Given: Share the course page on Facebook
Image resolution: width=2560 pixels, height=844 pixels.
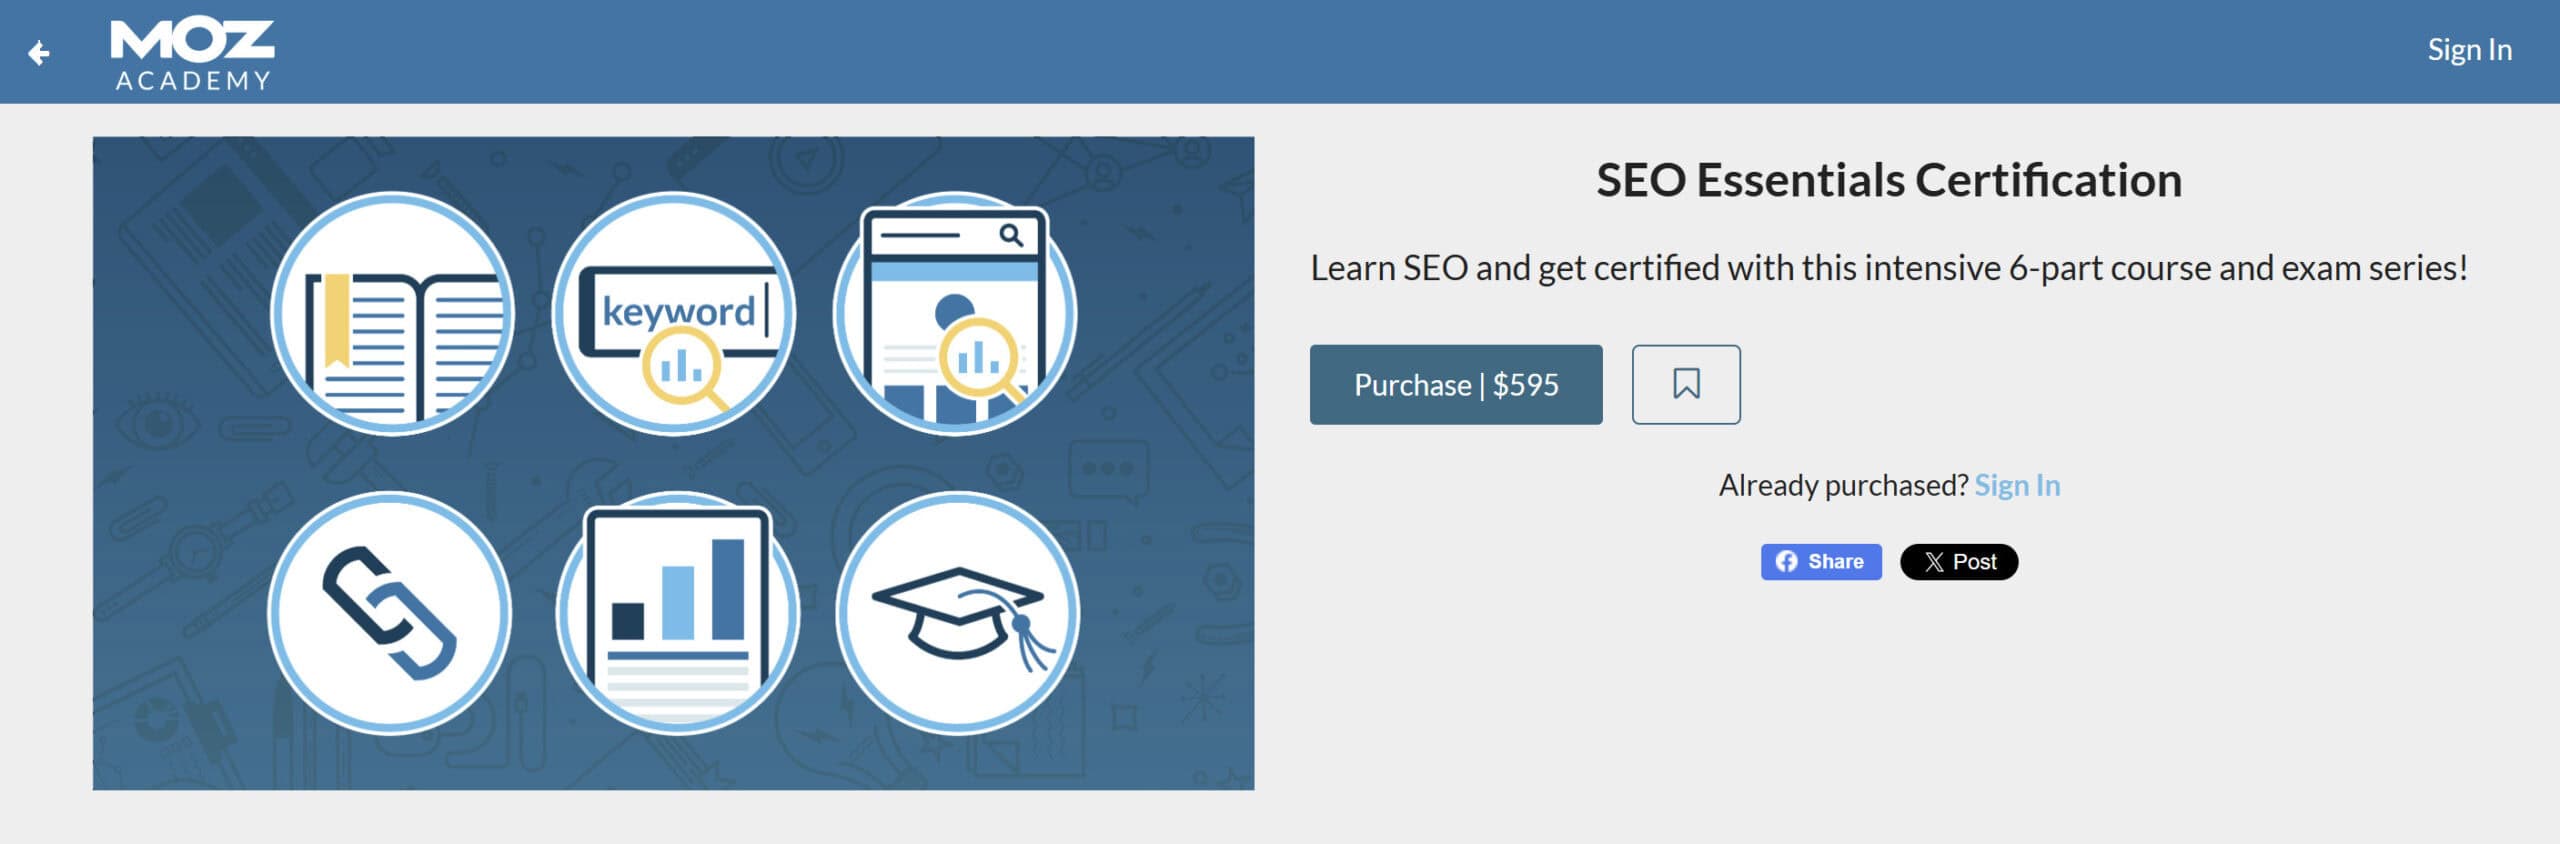Looking at the screenshot, I should 1820,562.
